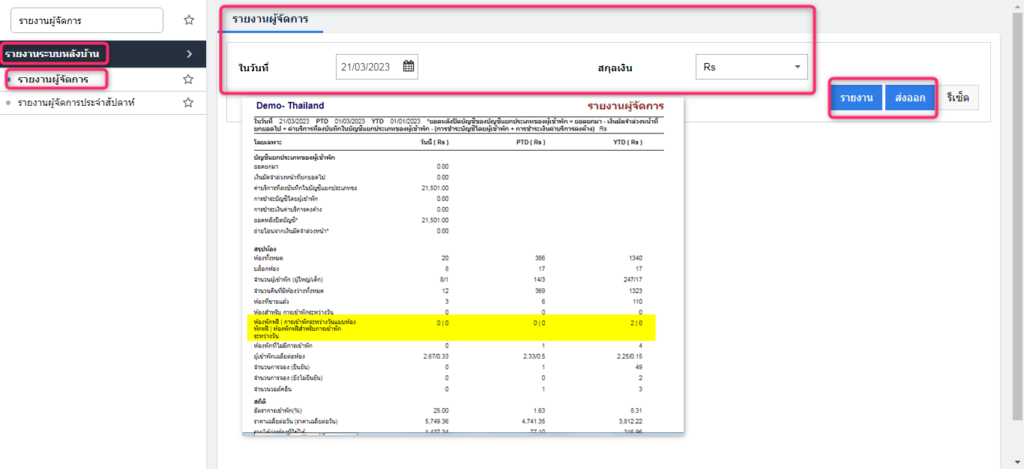
Task: Click the red รายงานผู้จัดการ report heading
Action: point(625,106)
